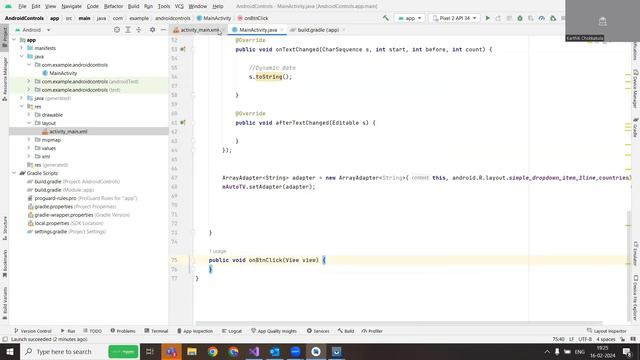Click the editor horizontal scrollbar
The image size is (640, 360).
click(x=398, y=322)
